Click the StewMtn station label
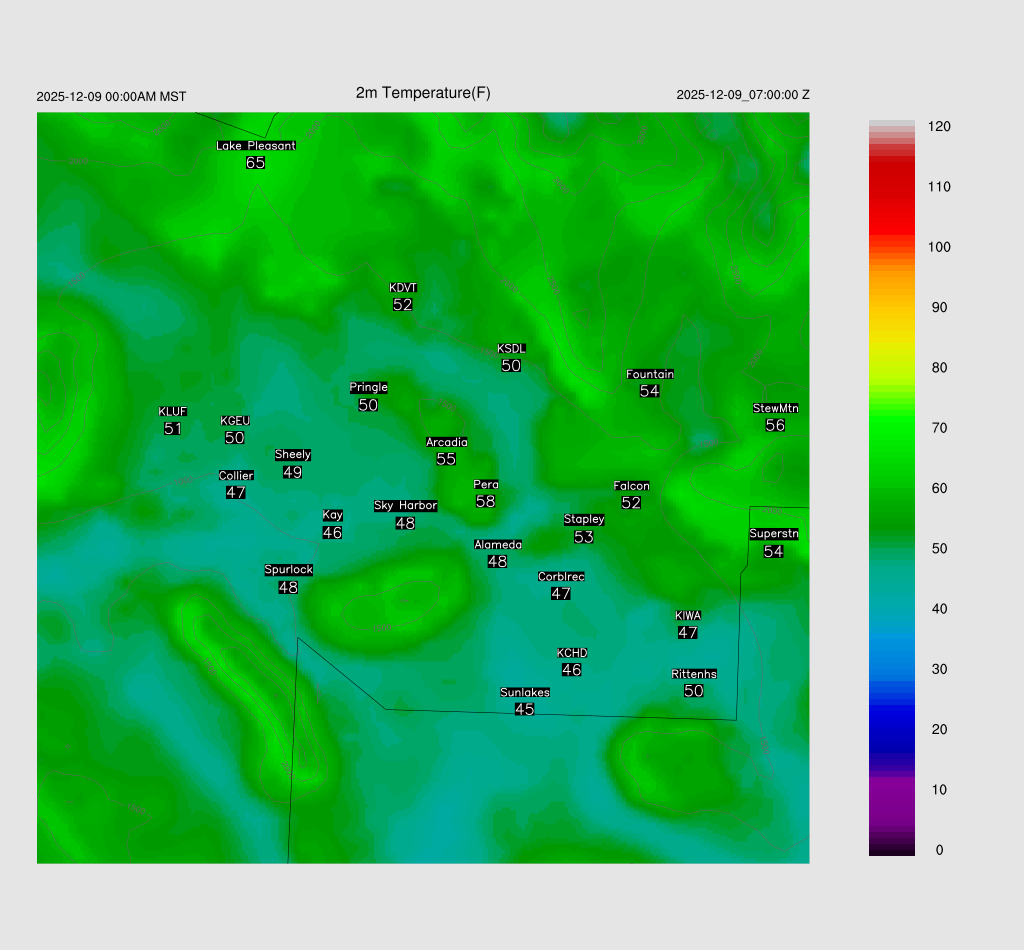The image size is (1024, 950). [775, 408]
